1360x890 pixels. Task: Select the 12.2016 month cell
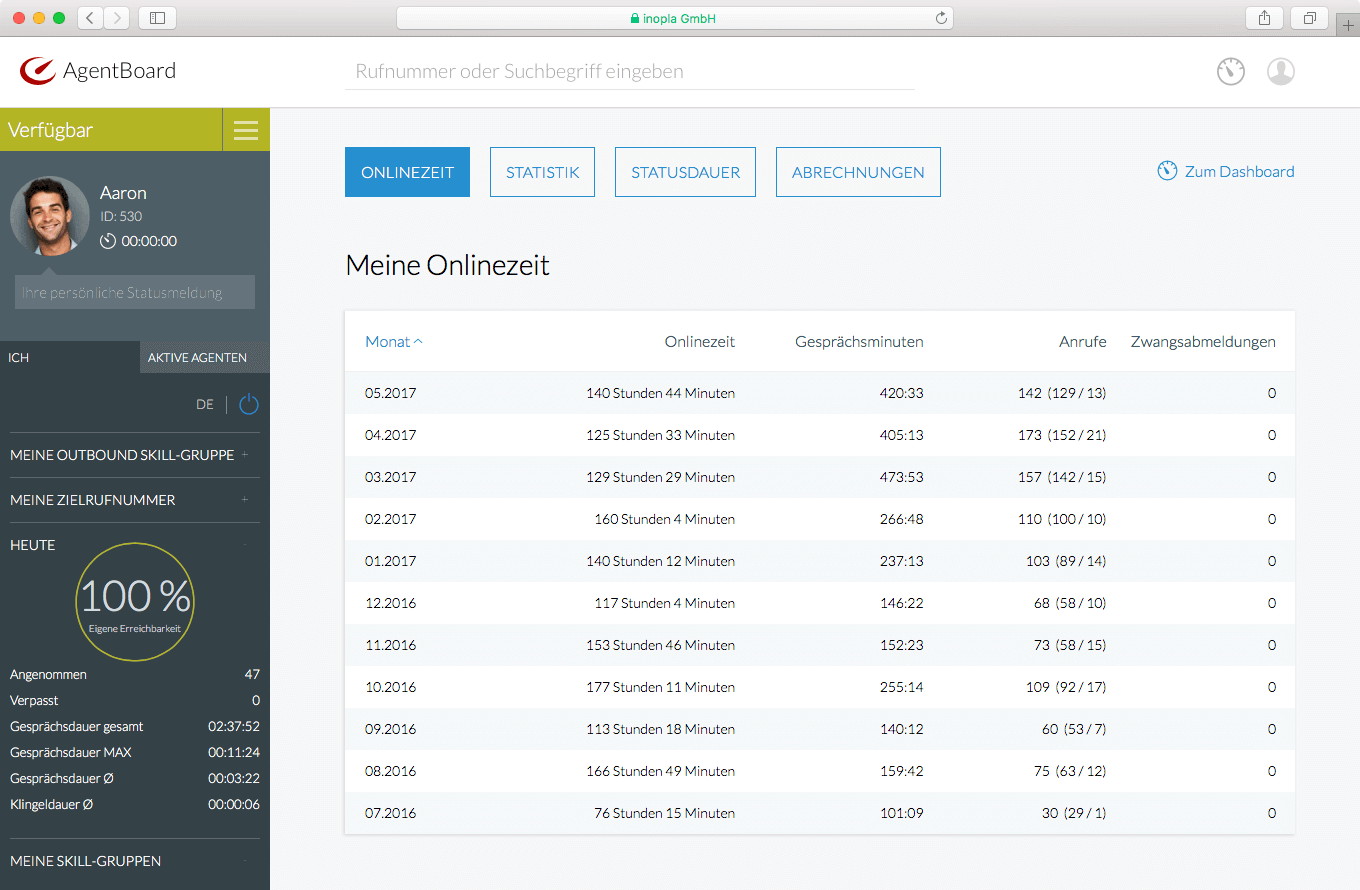391,603
